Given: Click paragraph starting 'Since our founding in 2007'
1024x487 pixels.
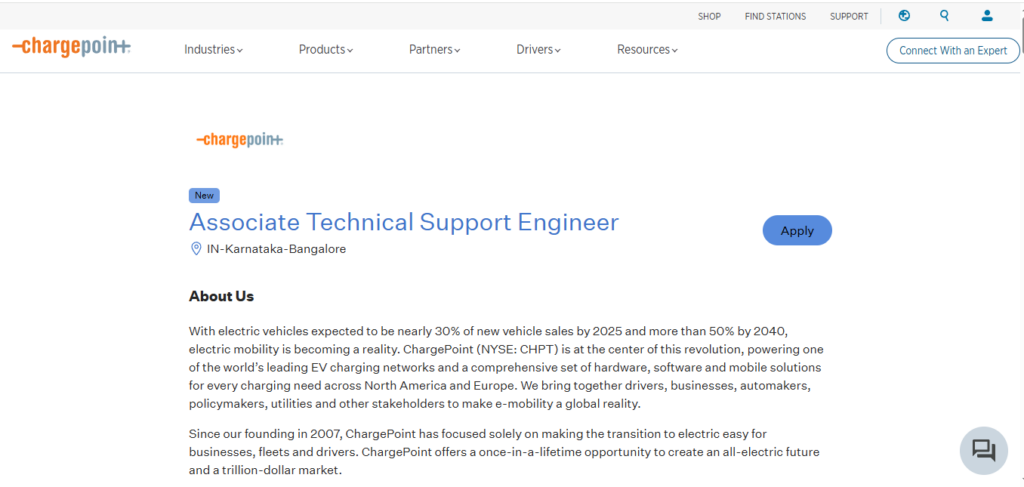Looking at the screenshot, I should coord(503,452).
